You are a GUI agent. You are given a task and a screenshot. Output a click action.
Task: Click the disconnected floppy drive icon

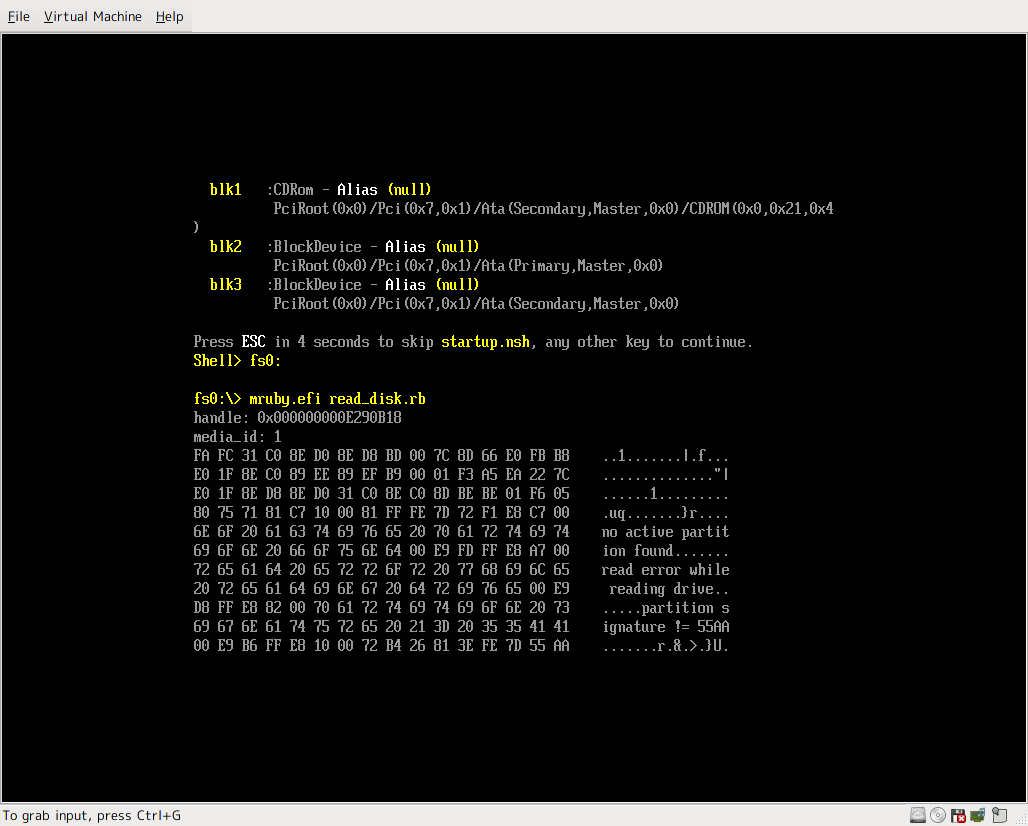(x=958, y=815)
